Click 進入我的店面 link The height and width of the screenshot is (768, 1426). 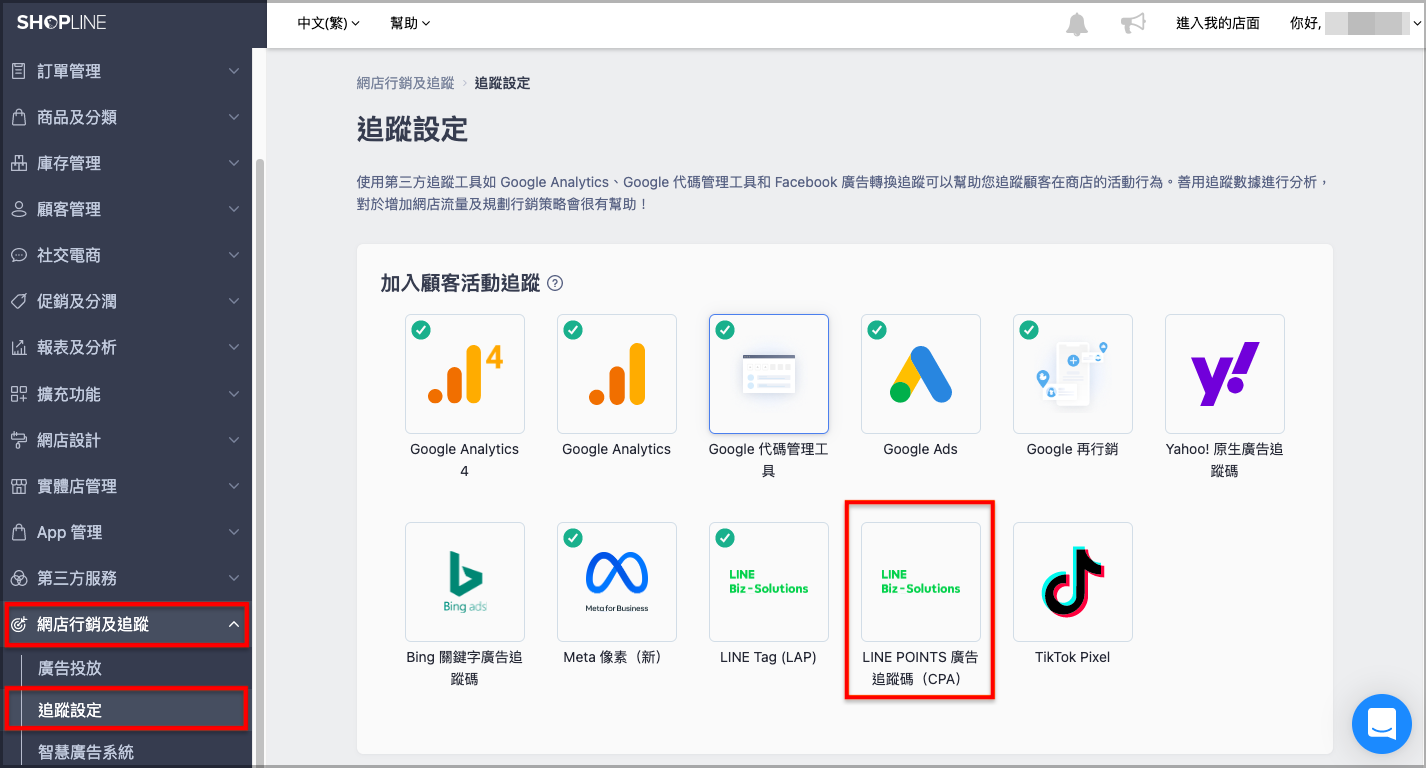(1218, 23)
